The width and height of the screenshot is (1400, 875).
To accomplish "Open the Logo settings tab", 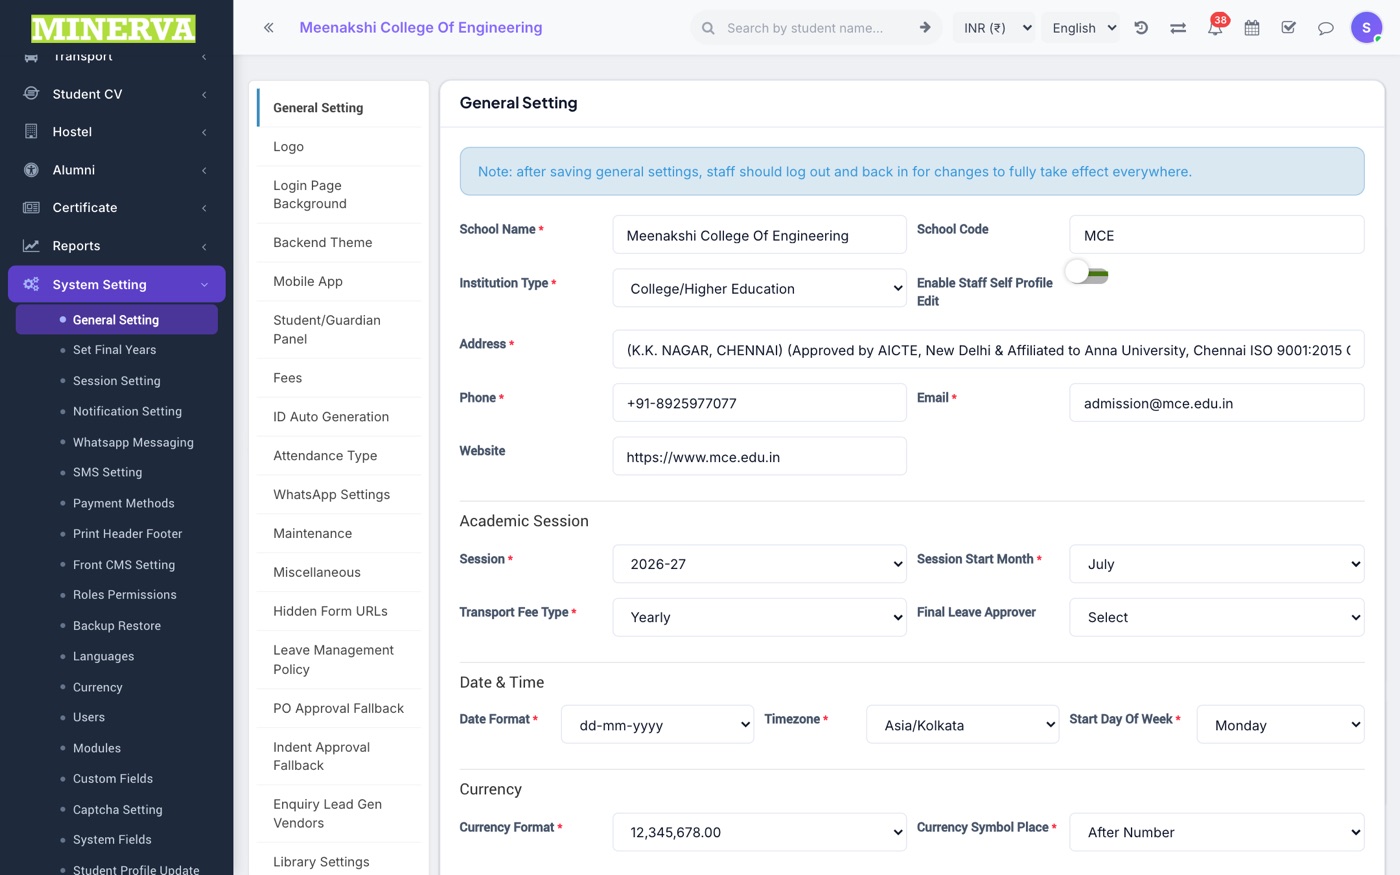I will (x=339, y=147).
